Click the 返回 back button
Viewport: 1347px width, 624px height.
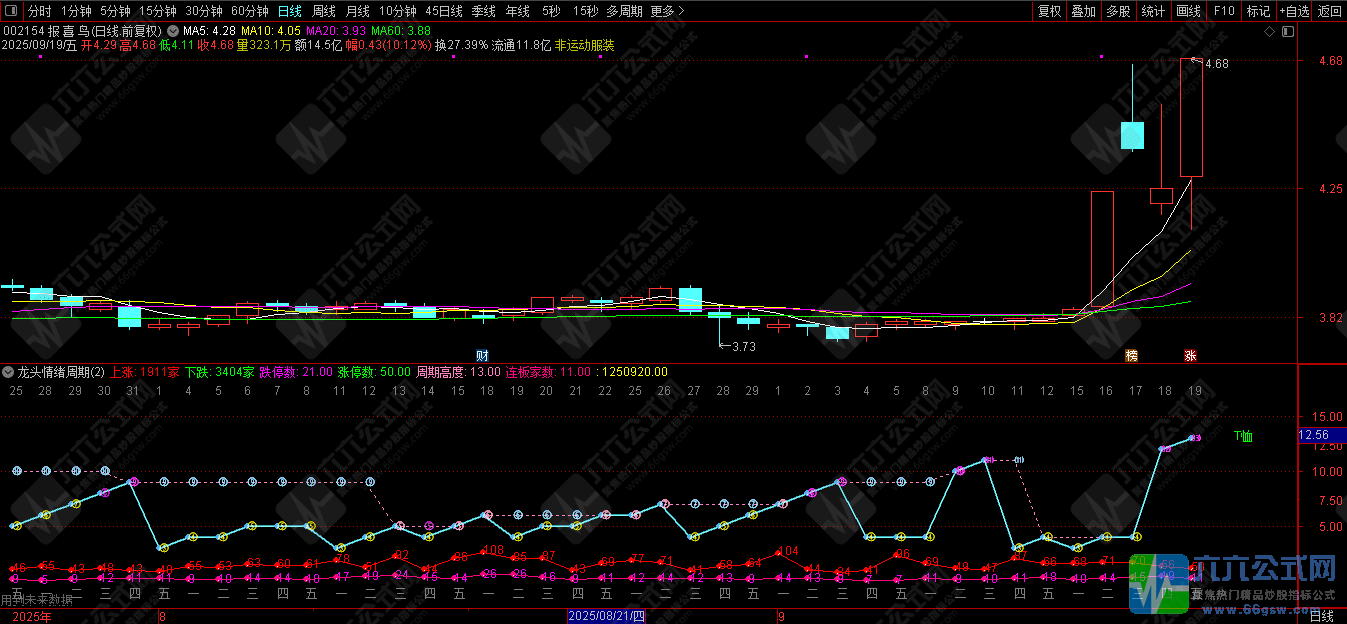(x=1329, y=11)
